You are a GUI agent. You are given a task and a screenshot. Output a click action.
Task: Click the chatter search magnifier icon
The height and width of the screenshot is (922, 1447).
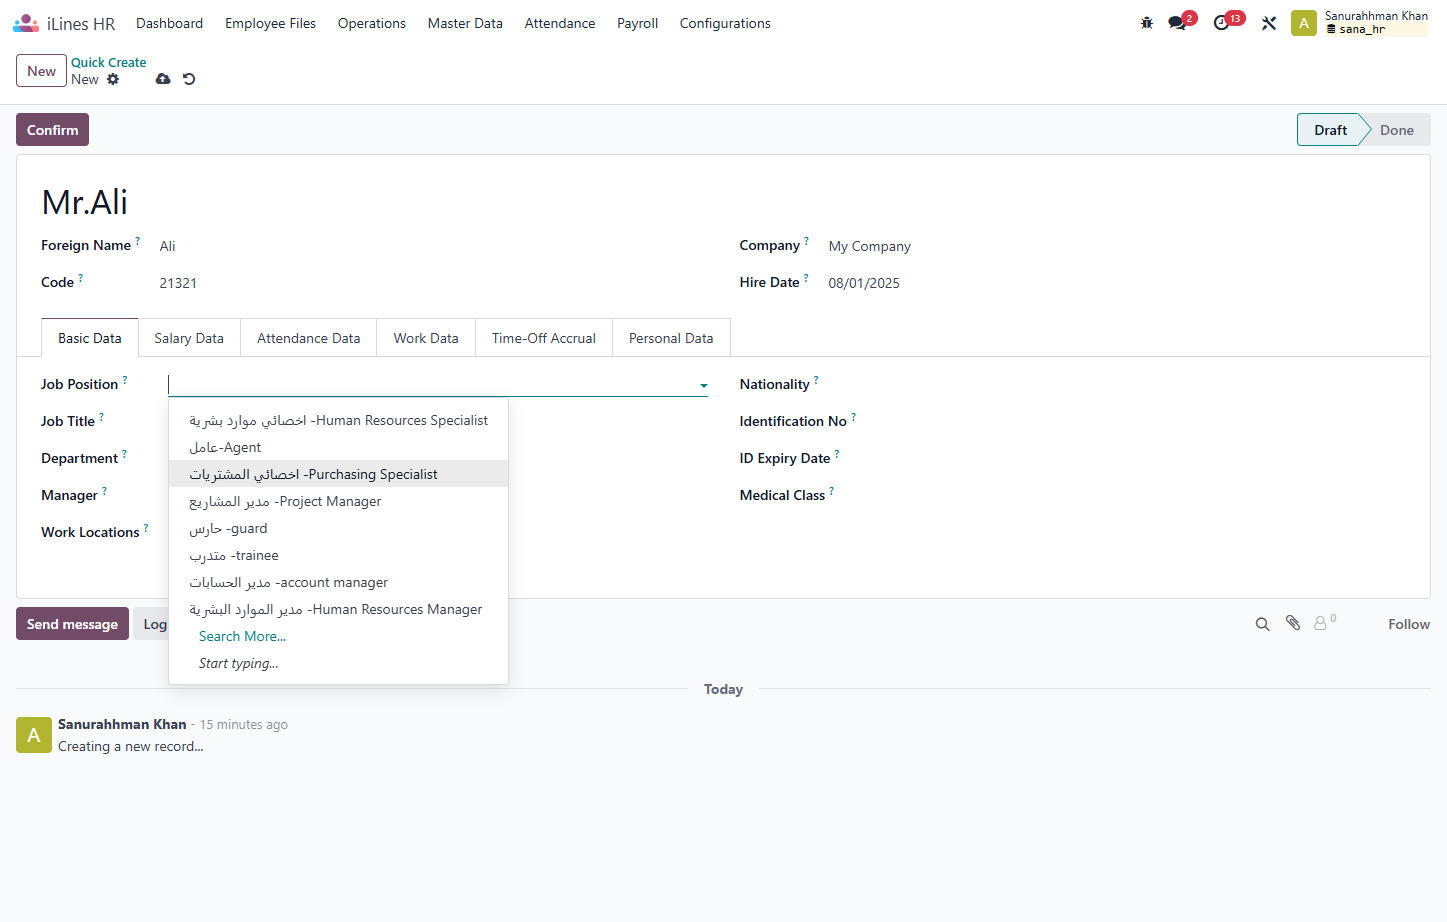click(1263, 624)
